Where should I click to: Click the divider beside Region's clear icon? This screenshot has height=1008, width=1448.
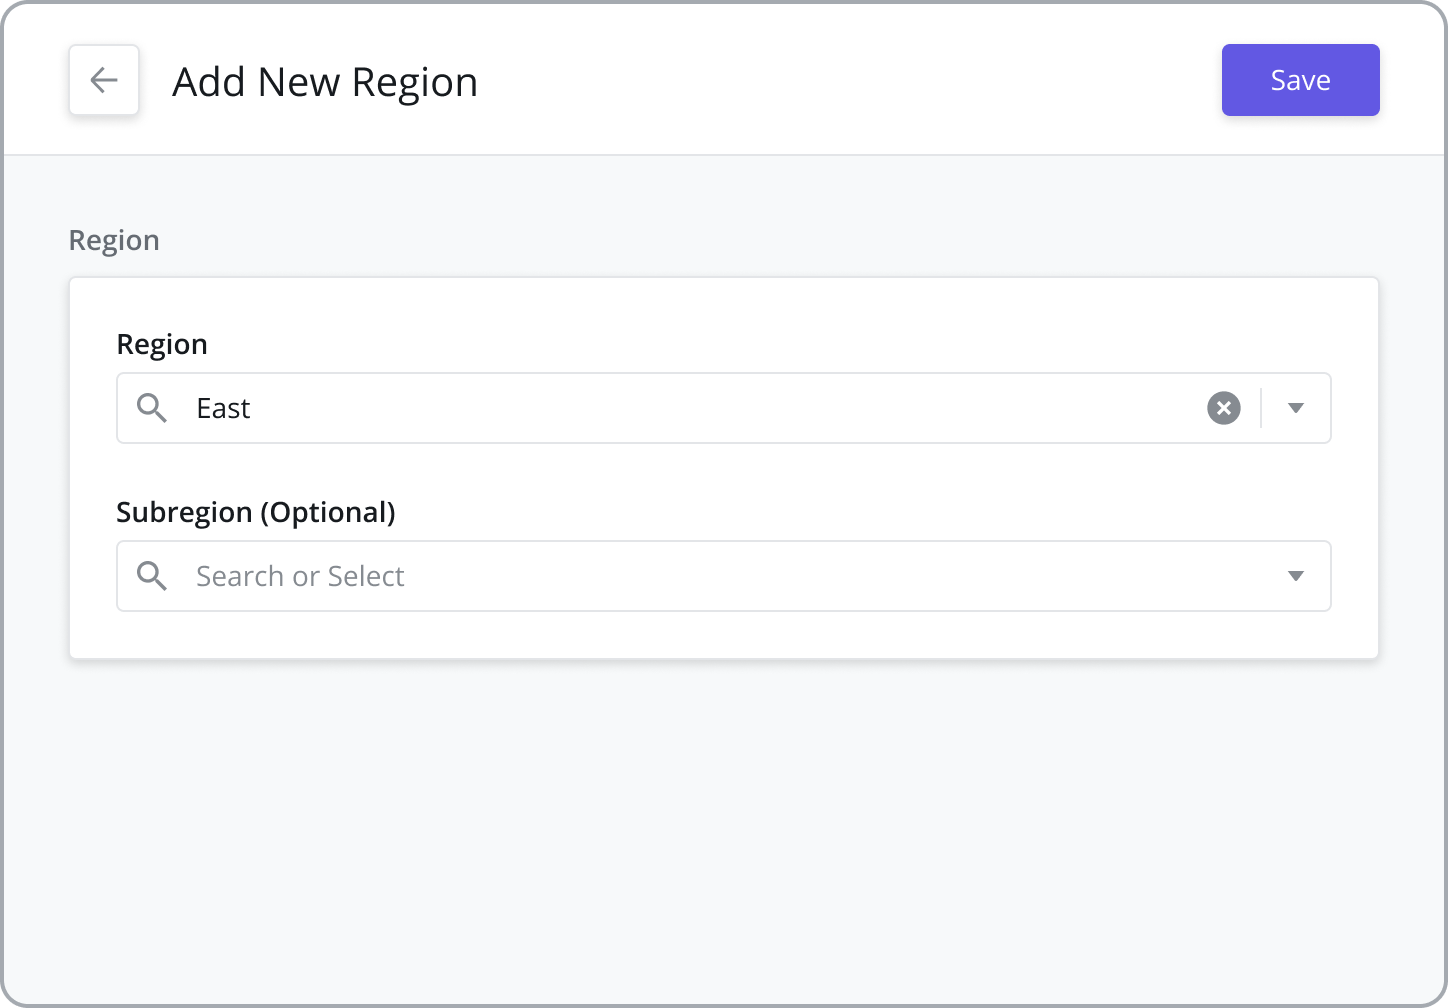[x=1262, y=408]
